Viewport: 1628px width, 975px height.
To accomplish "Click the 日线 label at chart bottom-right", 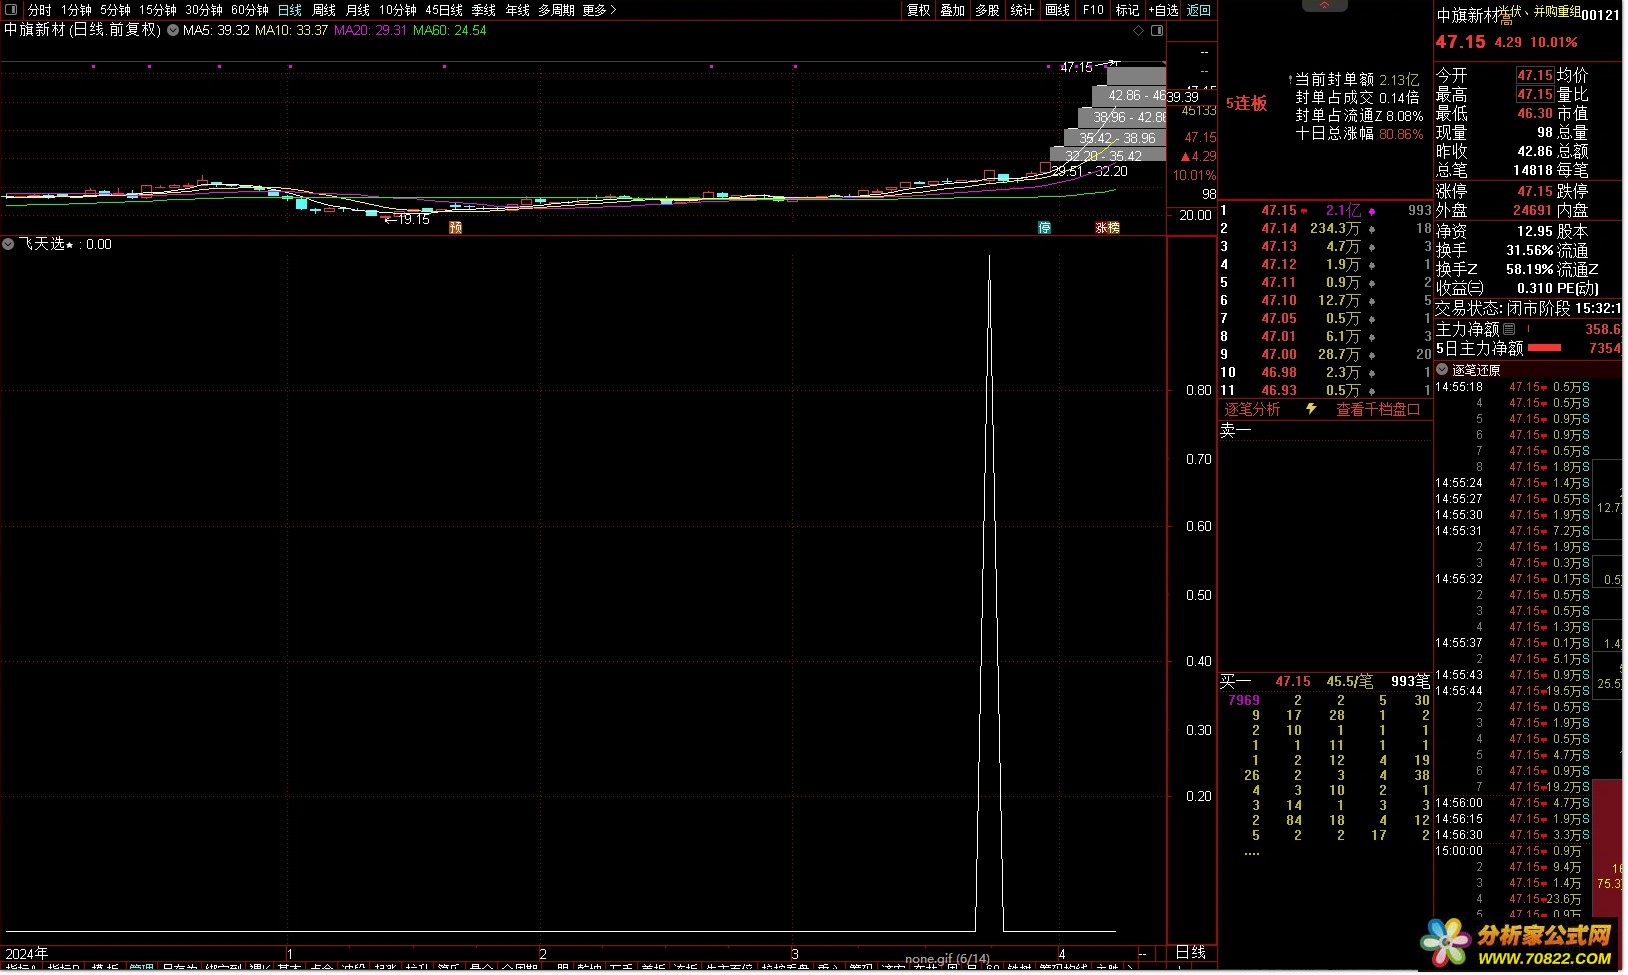I will pos(1190,952).
